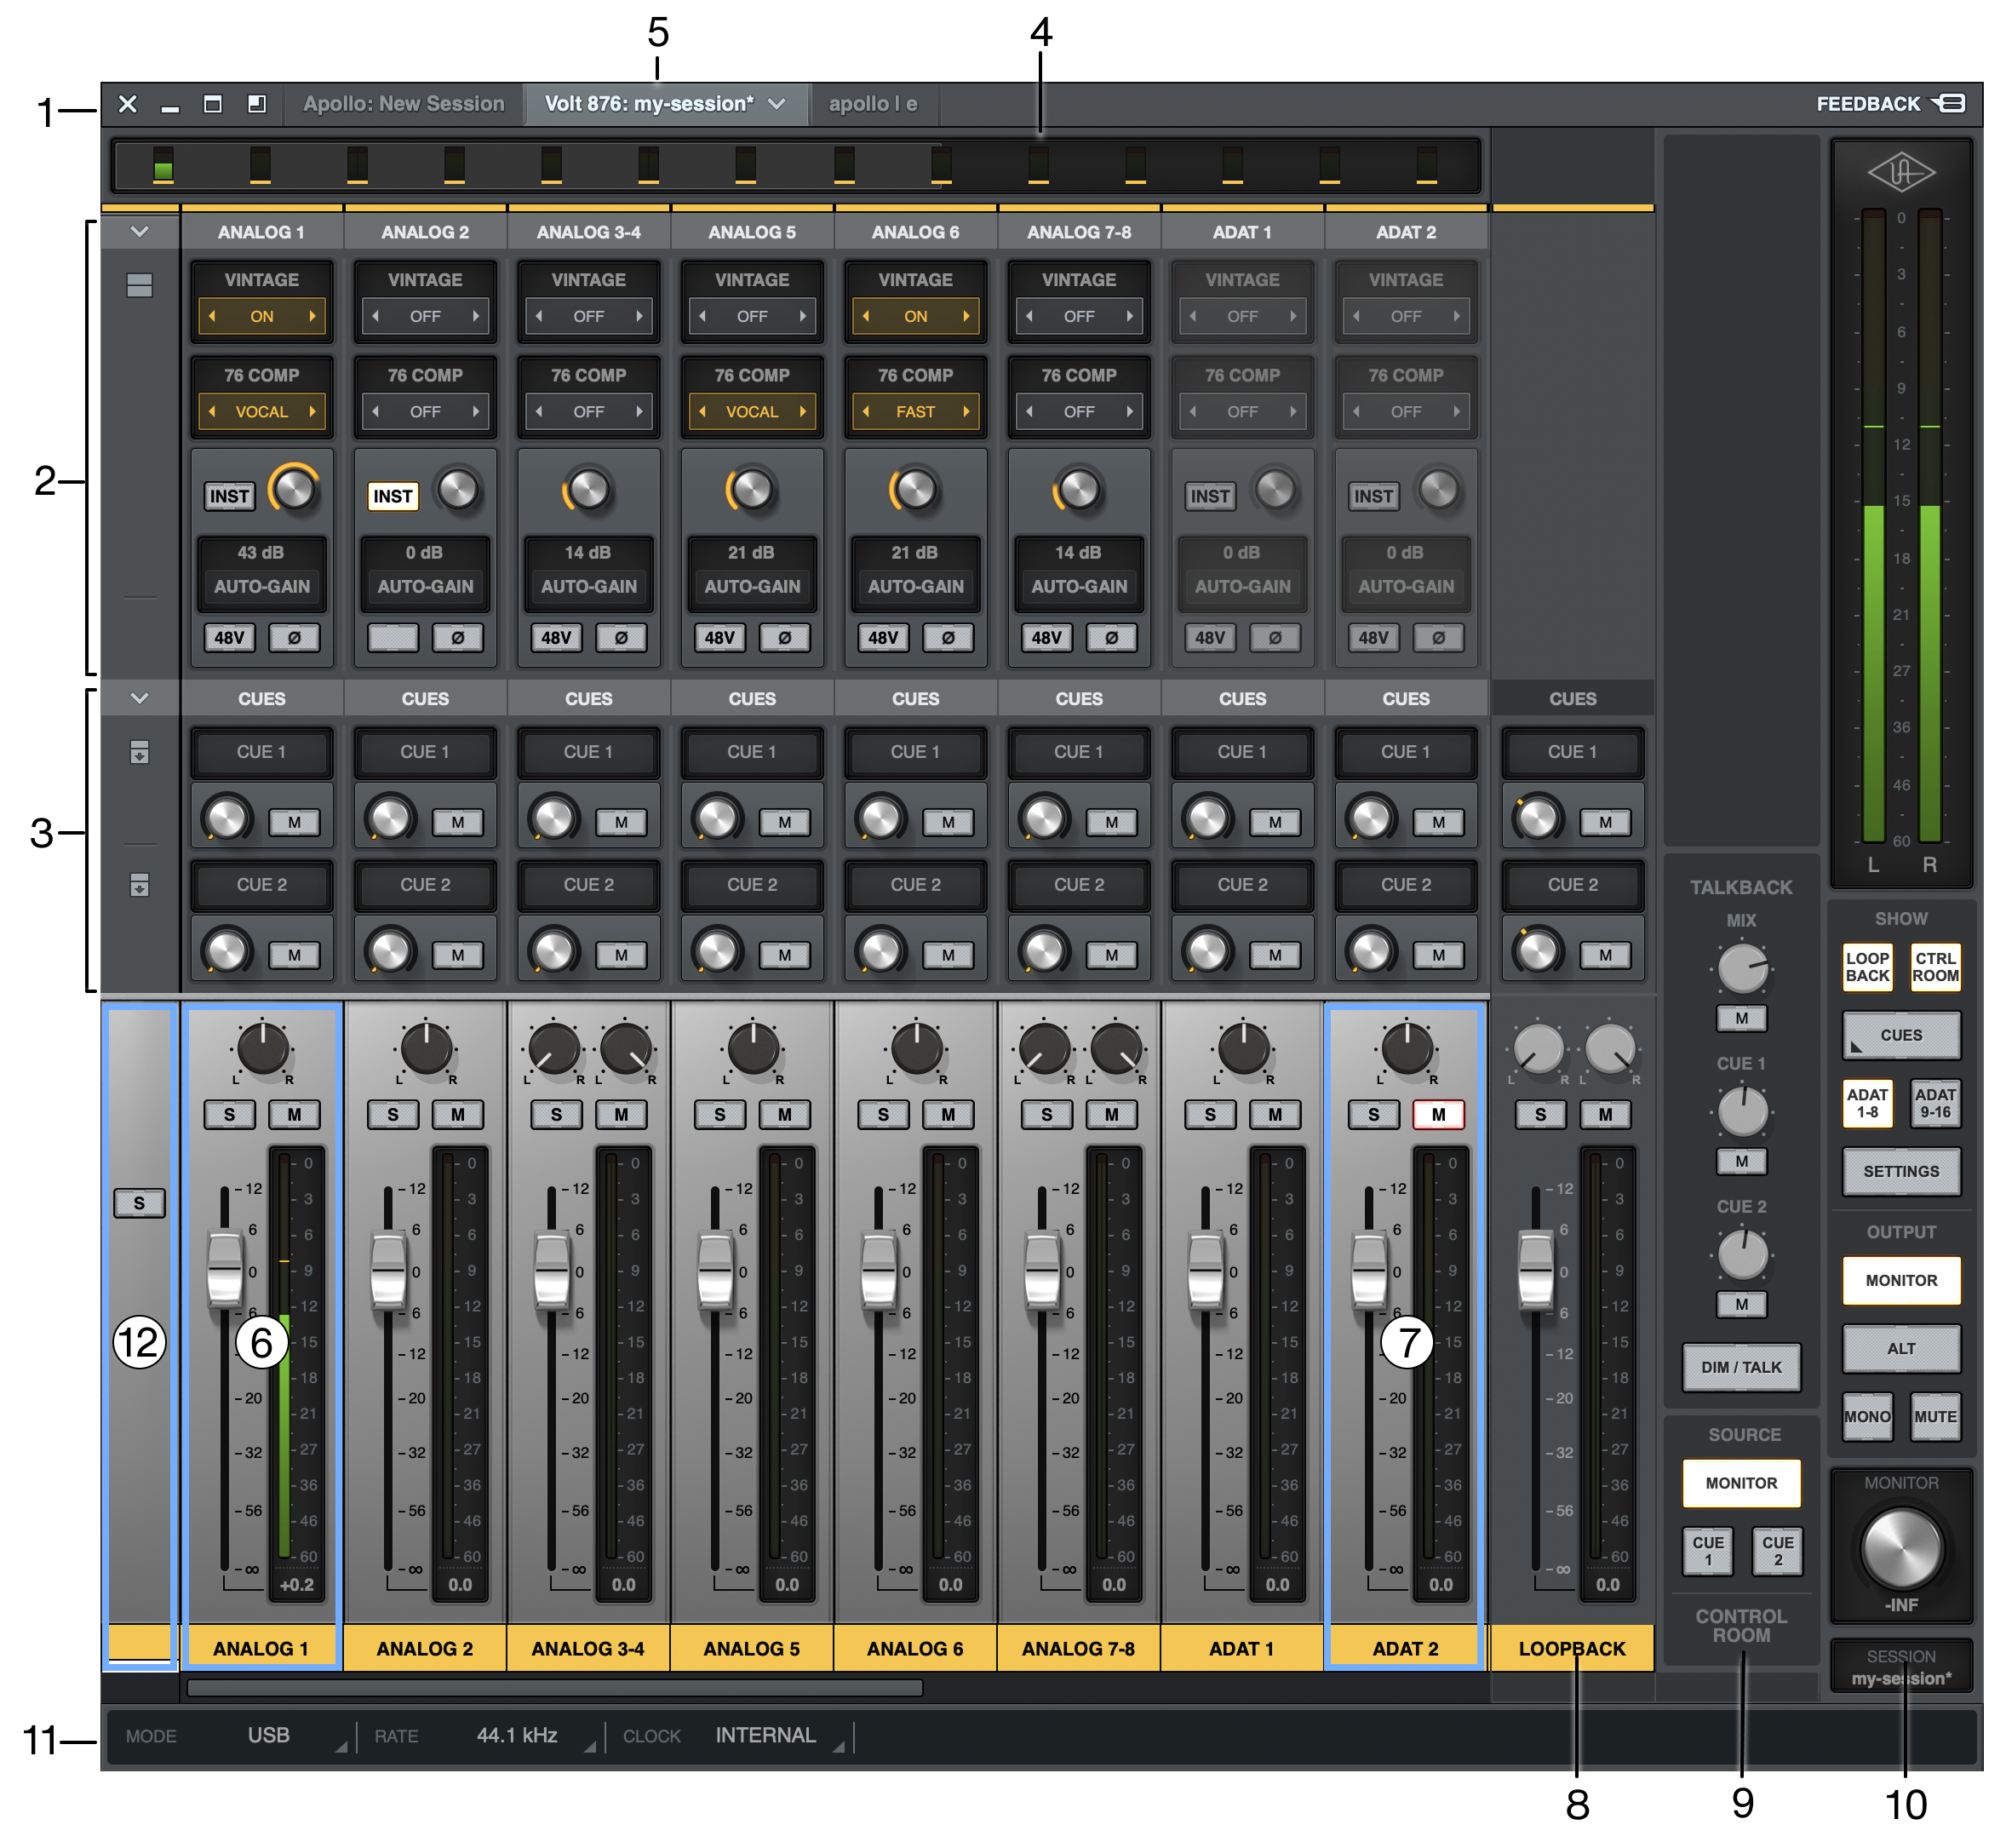Invert phase on the Analog 3-4 channel
Viewport: 2006px width, 1848px height.
pos(621,637)
